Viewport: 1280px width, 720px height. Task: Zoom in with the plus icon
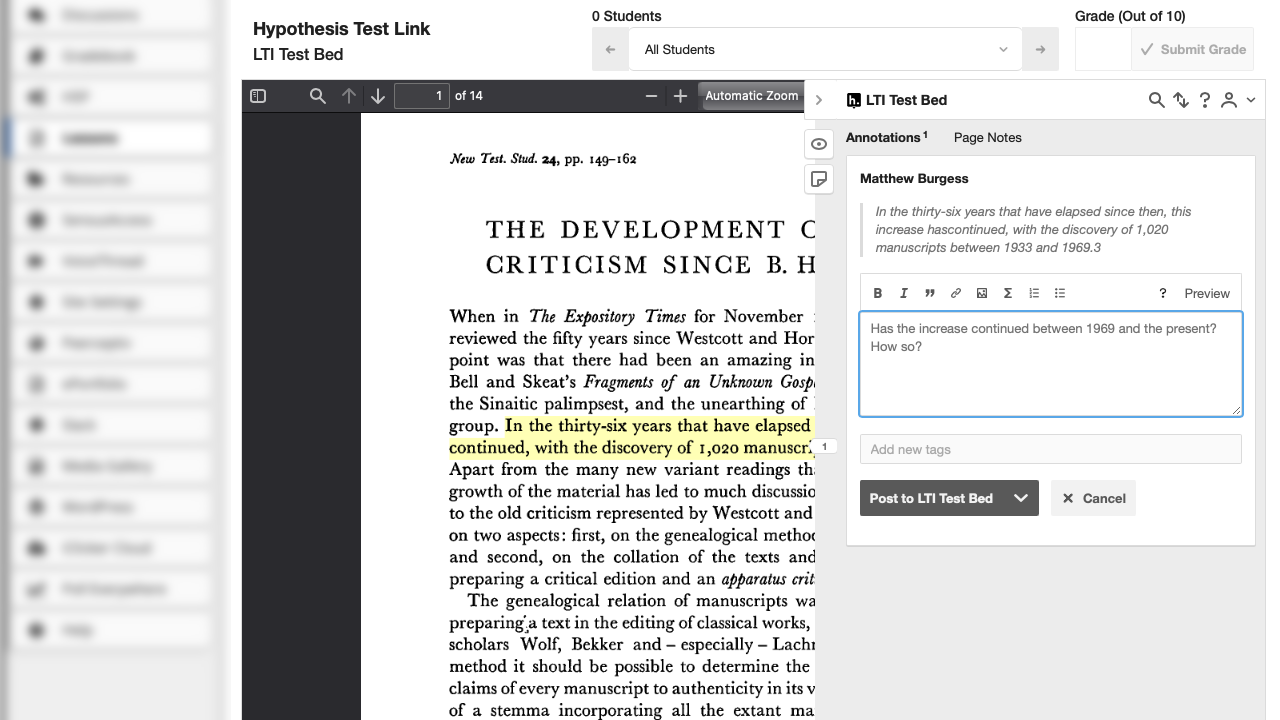[x=680, y=96]
